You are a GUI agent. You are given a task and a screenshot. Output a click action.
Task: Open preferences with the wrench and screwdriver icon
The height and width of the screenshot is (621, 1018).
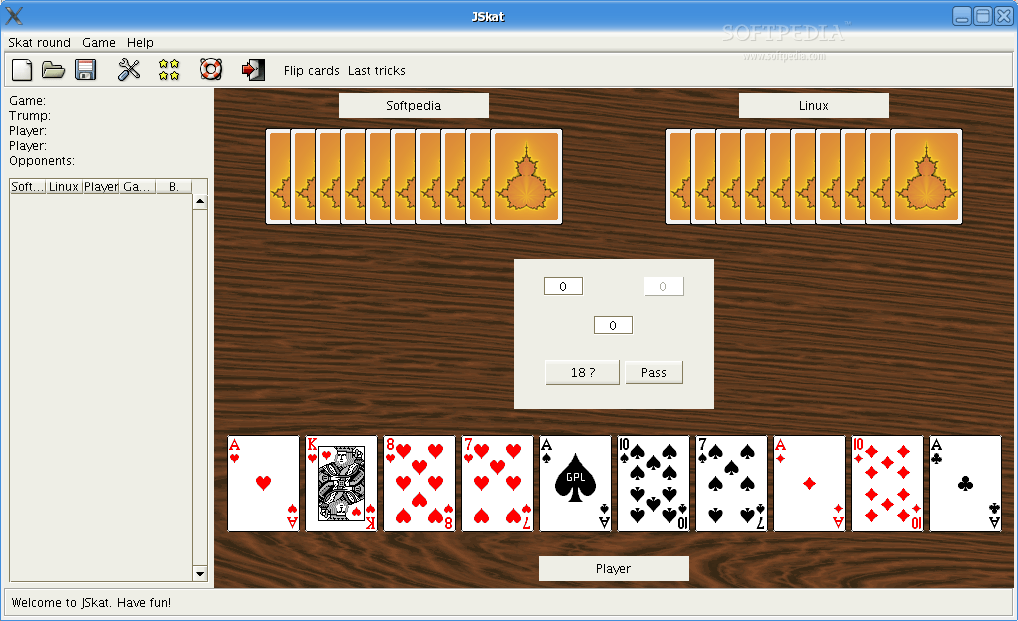coord(129,69)
